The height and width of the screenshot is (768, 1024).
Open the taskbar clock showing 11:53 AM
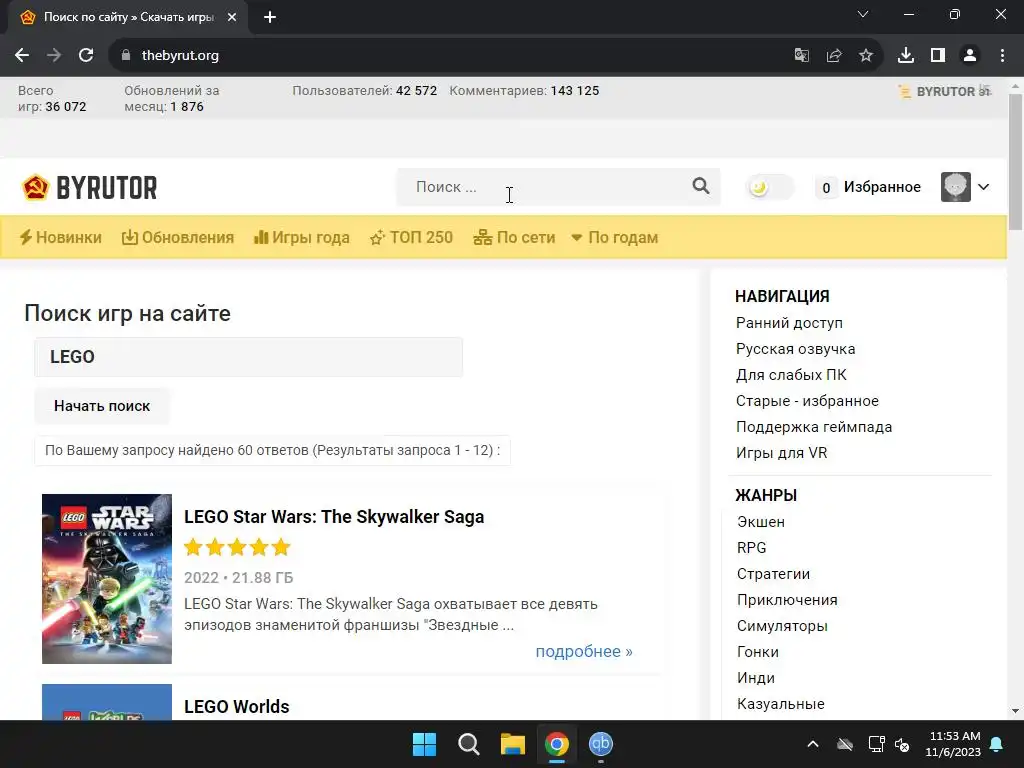coord(954,744)
